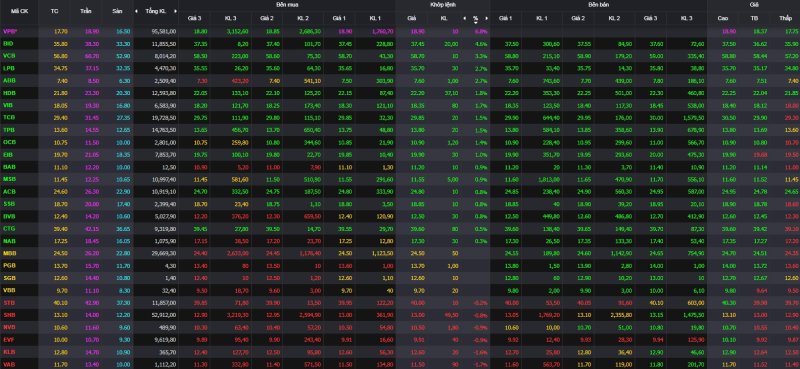Image resolution: width=800 pixels, height=369 pixels.
Task: Click the Cao high price header
Action: point(723,18)
